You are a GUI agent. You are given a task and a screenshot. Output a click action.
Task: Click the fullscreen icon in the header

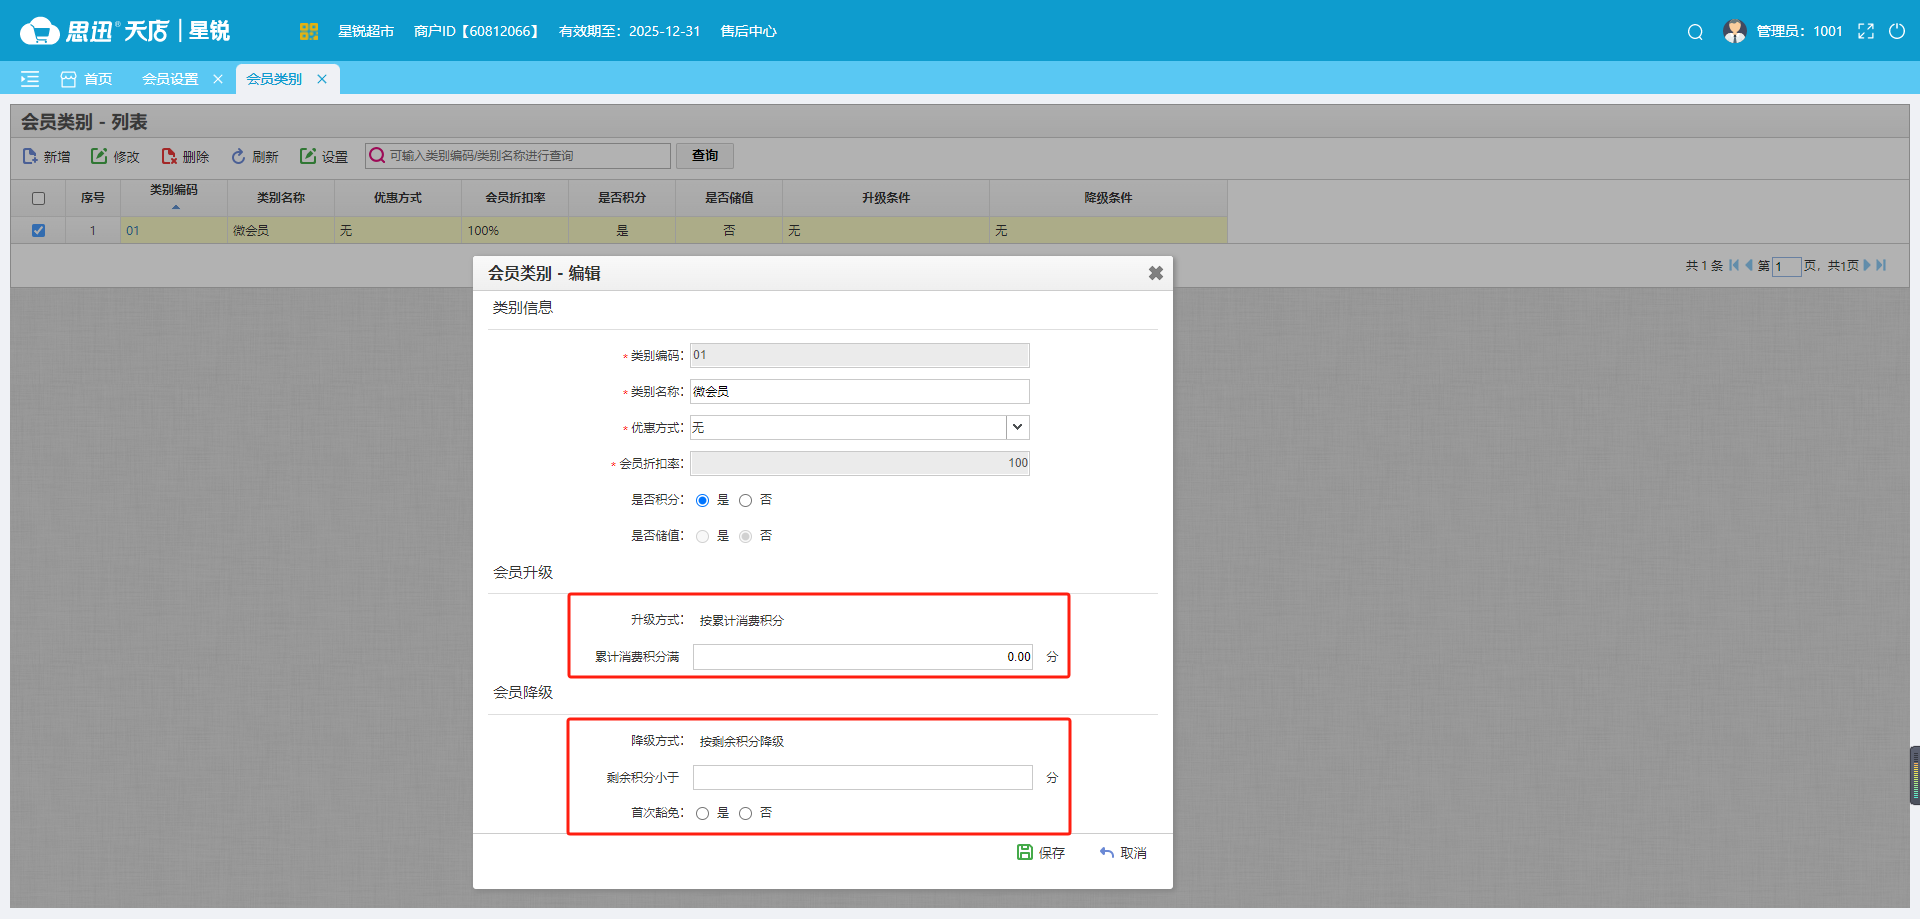click(1866, 31)
